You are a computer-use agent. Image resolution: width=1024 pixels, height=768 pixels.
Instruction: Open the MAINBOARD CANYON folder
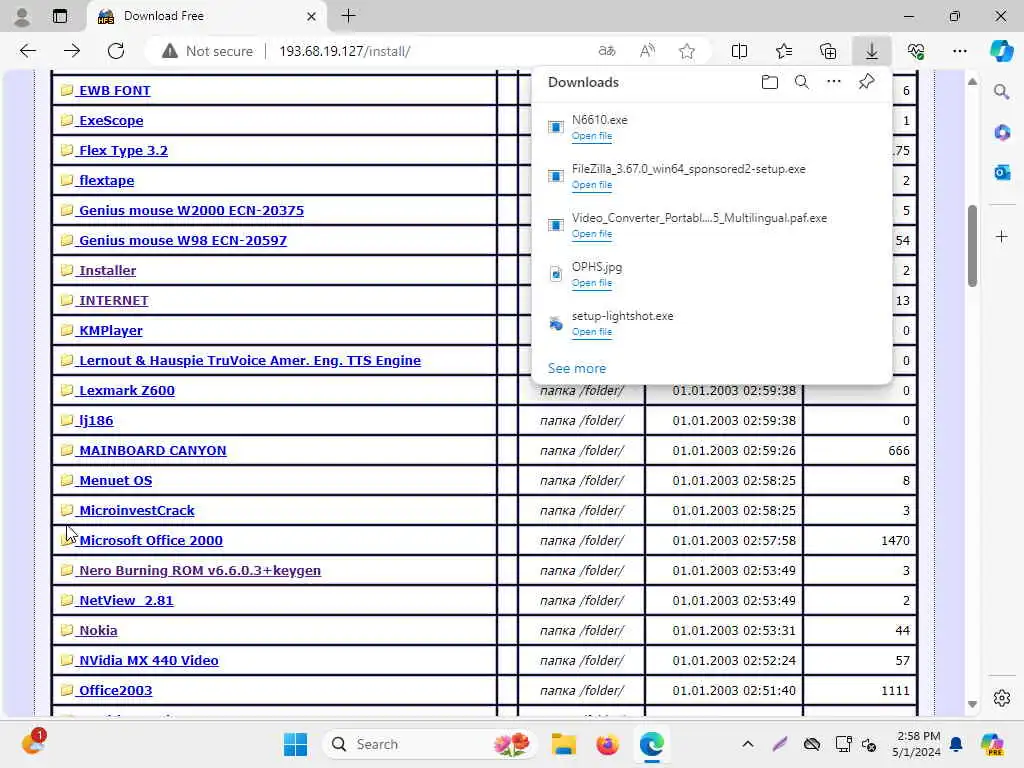pyautogui.click(x=152, y=451)
